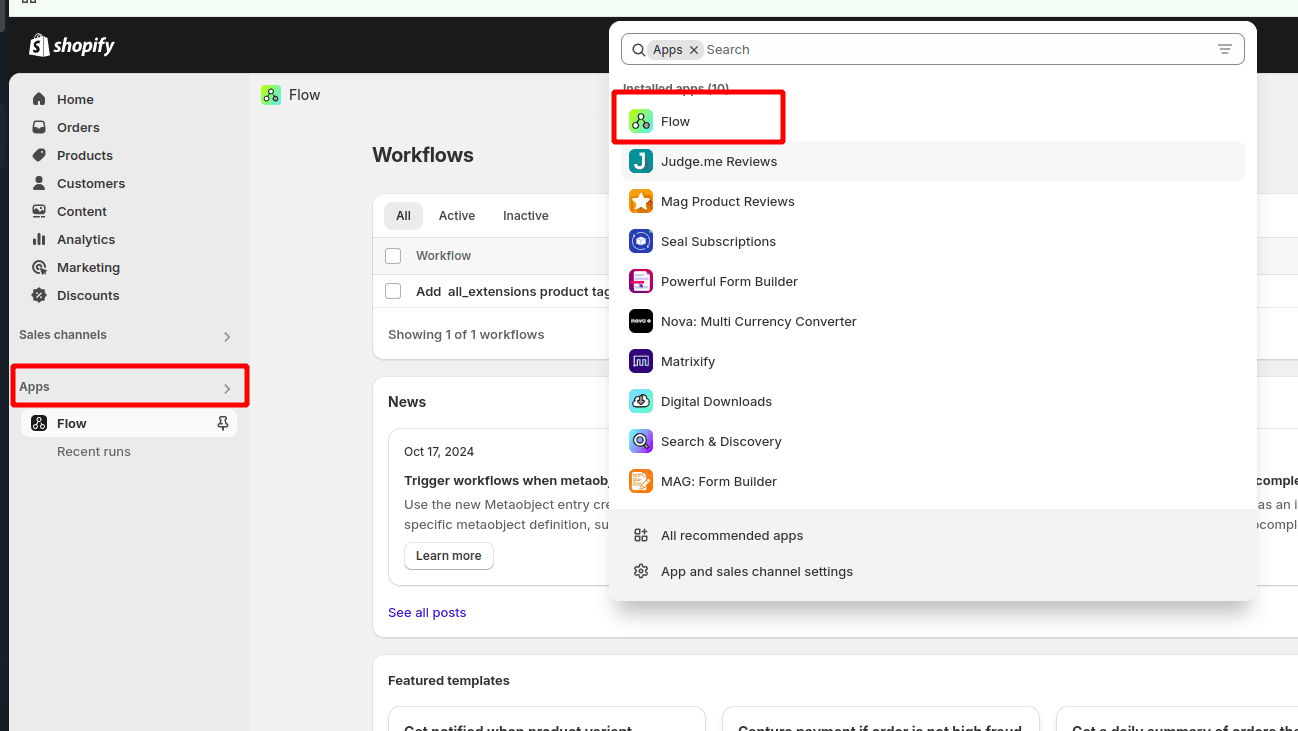Open Digital Downloads app
The width and height of the screenshot is (1298, 731).
[x=933, y=401]
